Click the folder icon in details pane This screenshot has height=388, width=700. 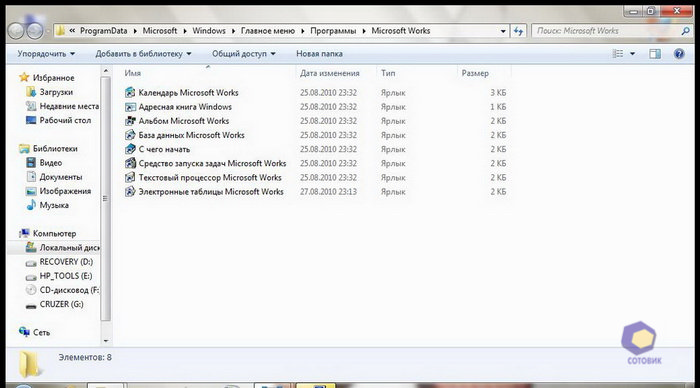pyautogui.click(x=30, y=364)
